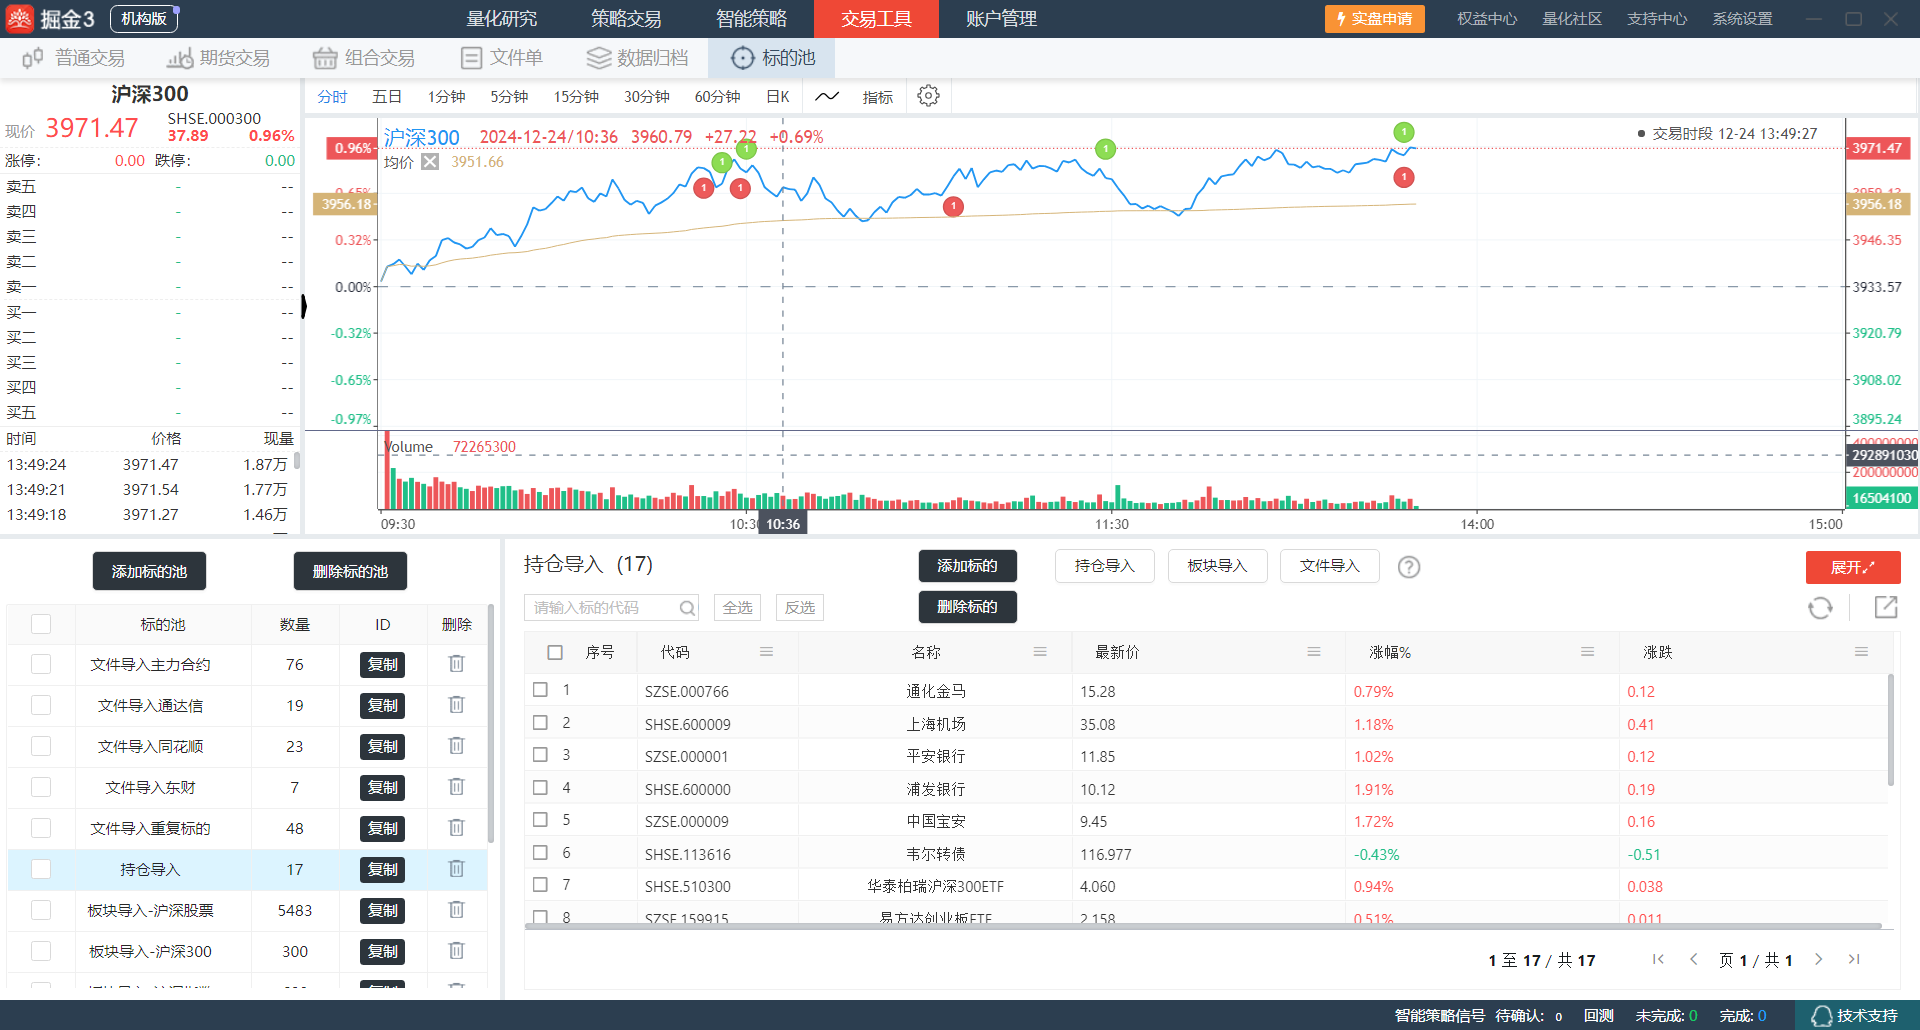Click the horizontal scrollbar under holdings table
This screenshot has height=1030, width=1920.
coord(1203,926)
